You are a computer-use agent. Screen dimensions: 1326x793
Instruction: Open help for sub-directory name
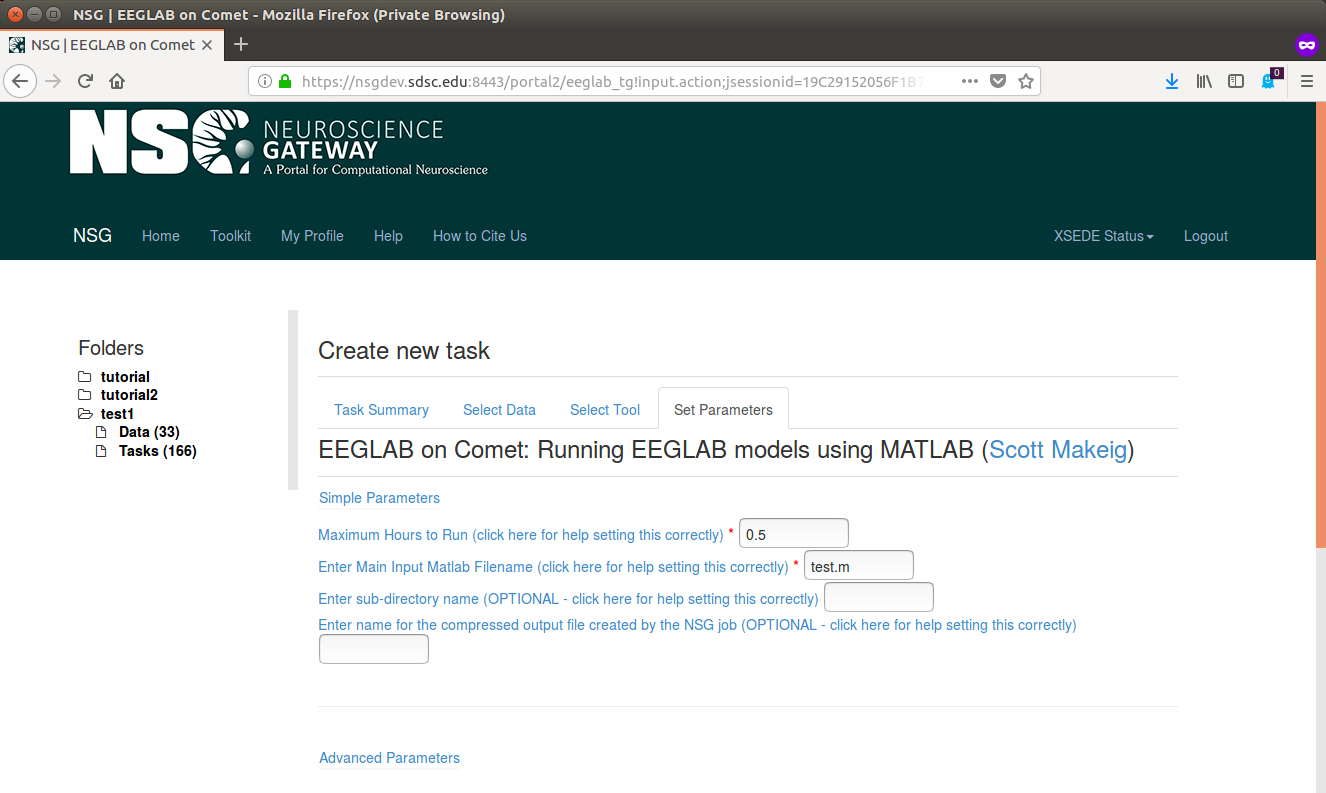tap(568, 599)
